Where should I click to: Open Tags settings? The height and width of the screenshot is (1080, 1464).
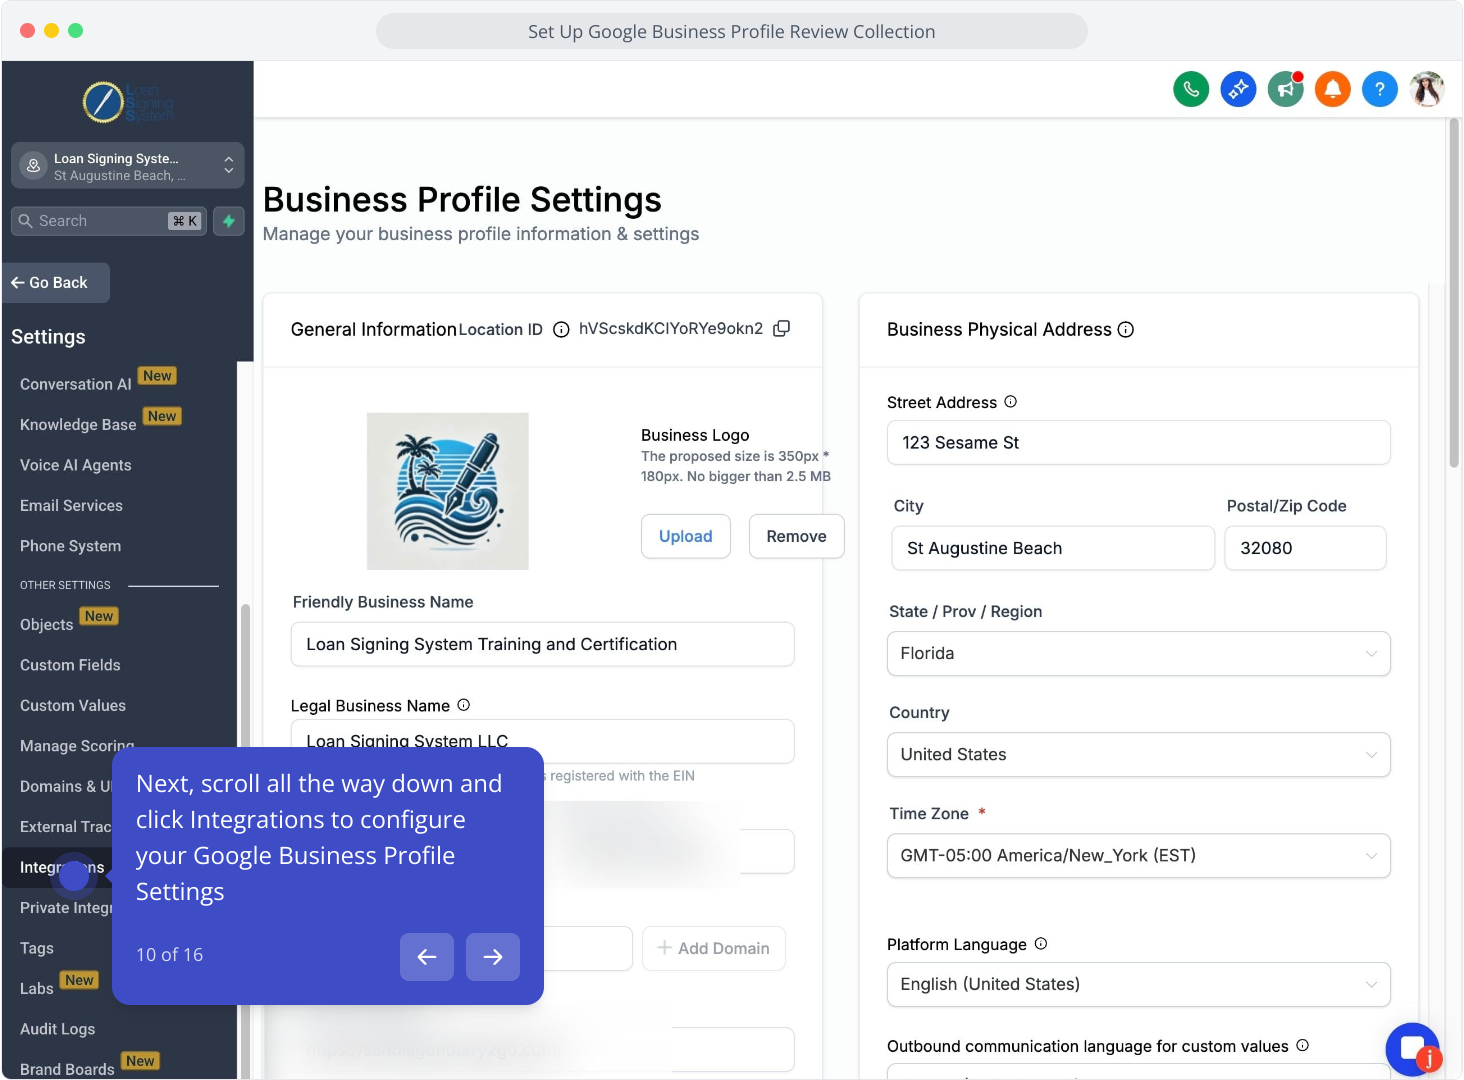[x=37, y=948]
